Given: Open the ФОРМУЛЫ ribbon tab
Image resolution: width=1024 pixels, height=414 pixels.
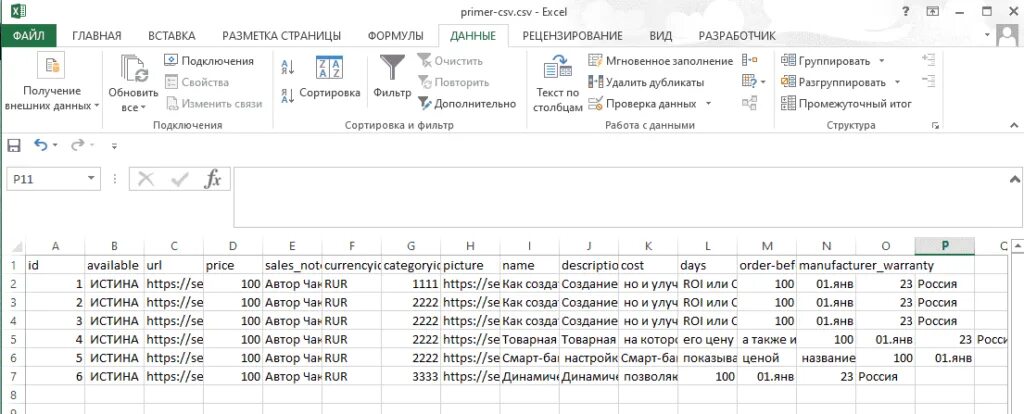Looking at the screenshot, I should point(395,36).
